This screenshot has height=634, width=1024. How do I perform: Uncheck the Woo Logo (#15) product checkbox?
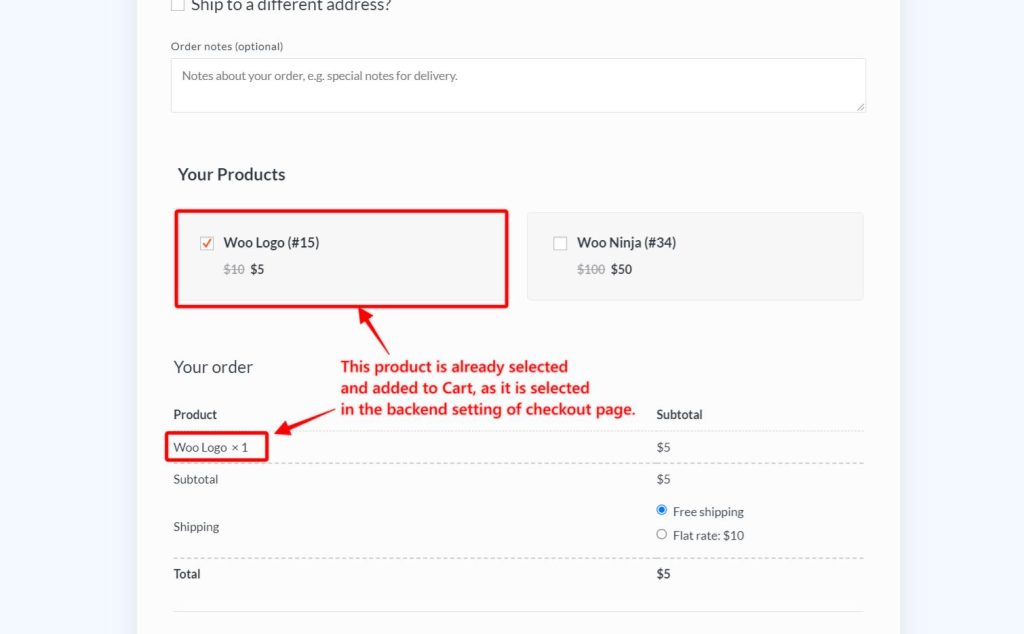tap(206, 242)
